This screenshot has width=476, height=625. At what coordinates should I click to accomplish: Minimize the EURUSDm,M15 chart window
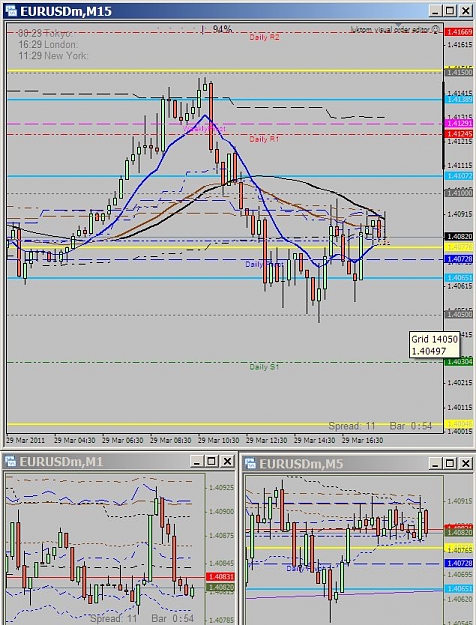tap(435, 11)
